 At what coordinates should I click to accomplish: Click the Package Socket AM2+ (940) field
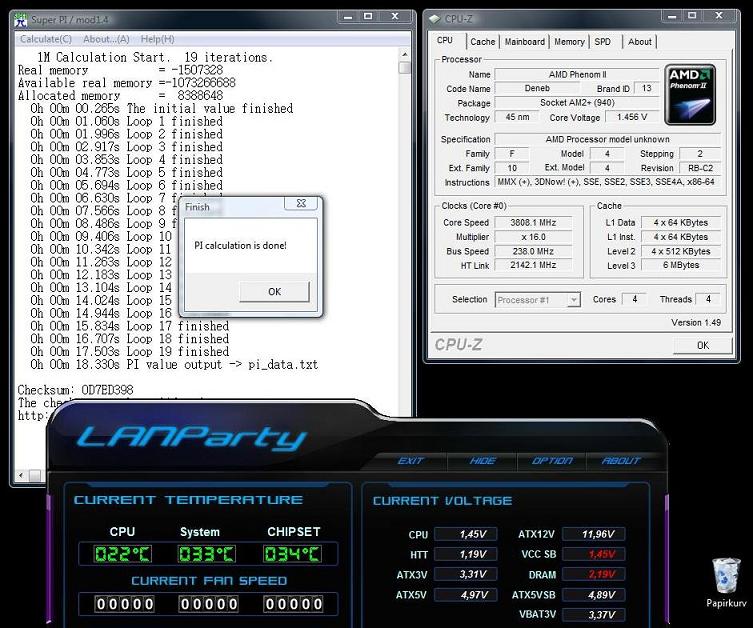tap(577, 103)
